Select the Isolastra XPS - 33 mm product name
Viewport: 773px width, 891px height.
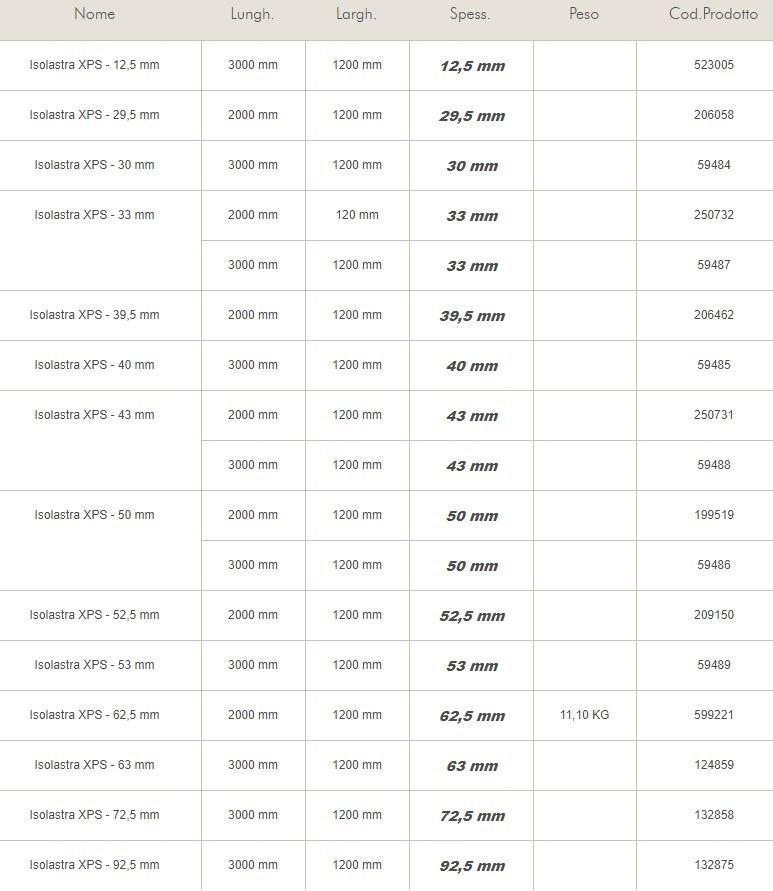click(94, 215)
